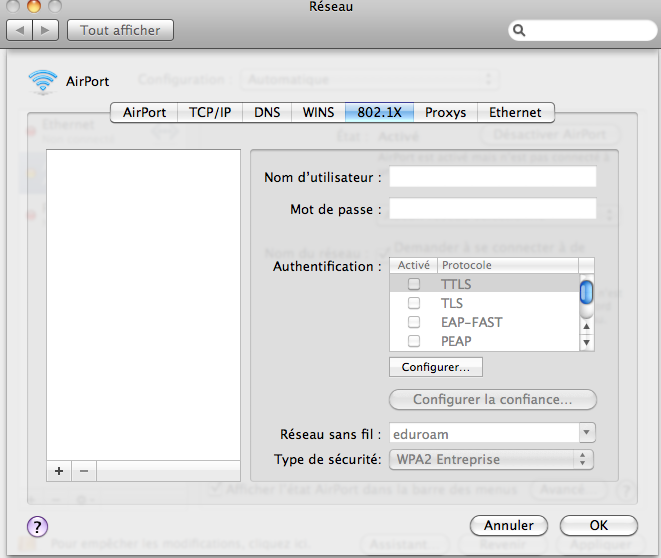
Task: Click Configurer la confiance... button
Action: (x=493, y=400)
